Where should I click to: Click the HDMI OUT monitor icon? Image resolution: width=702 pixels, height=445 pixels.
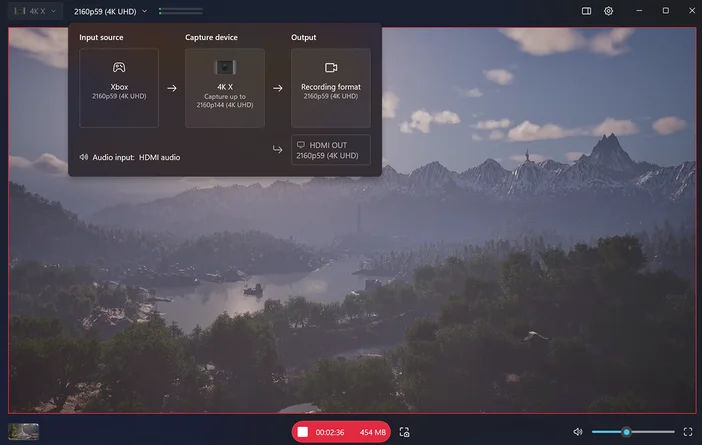(x=301, y=145)
